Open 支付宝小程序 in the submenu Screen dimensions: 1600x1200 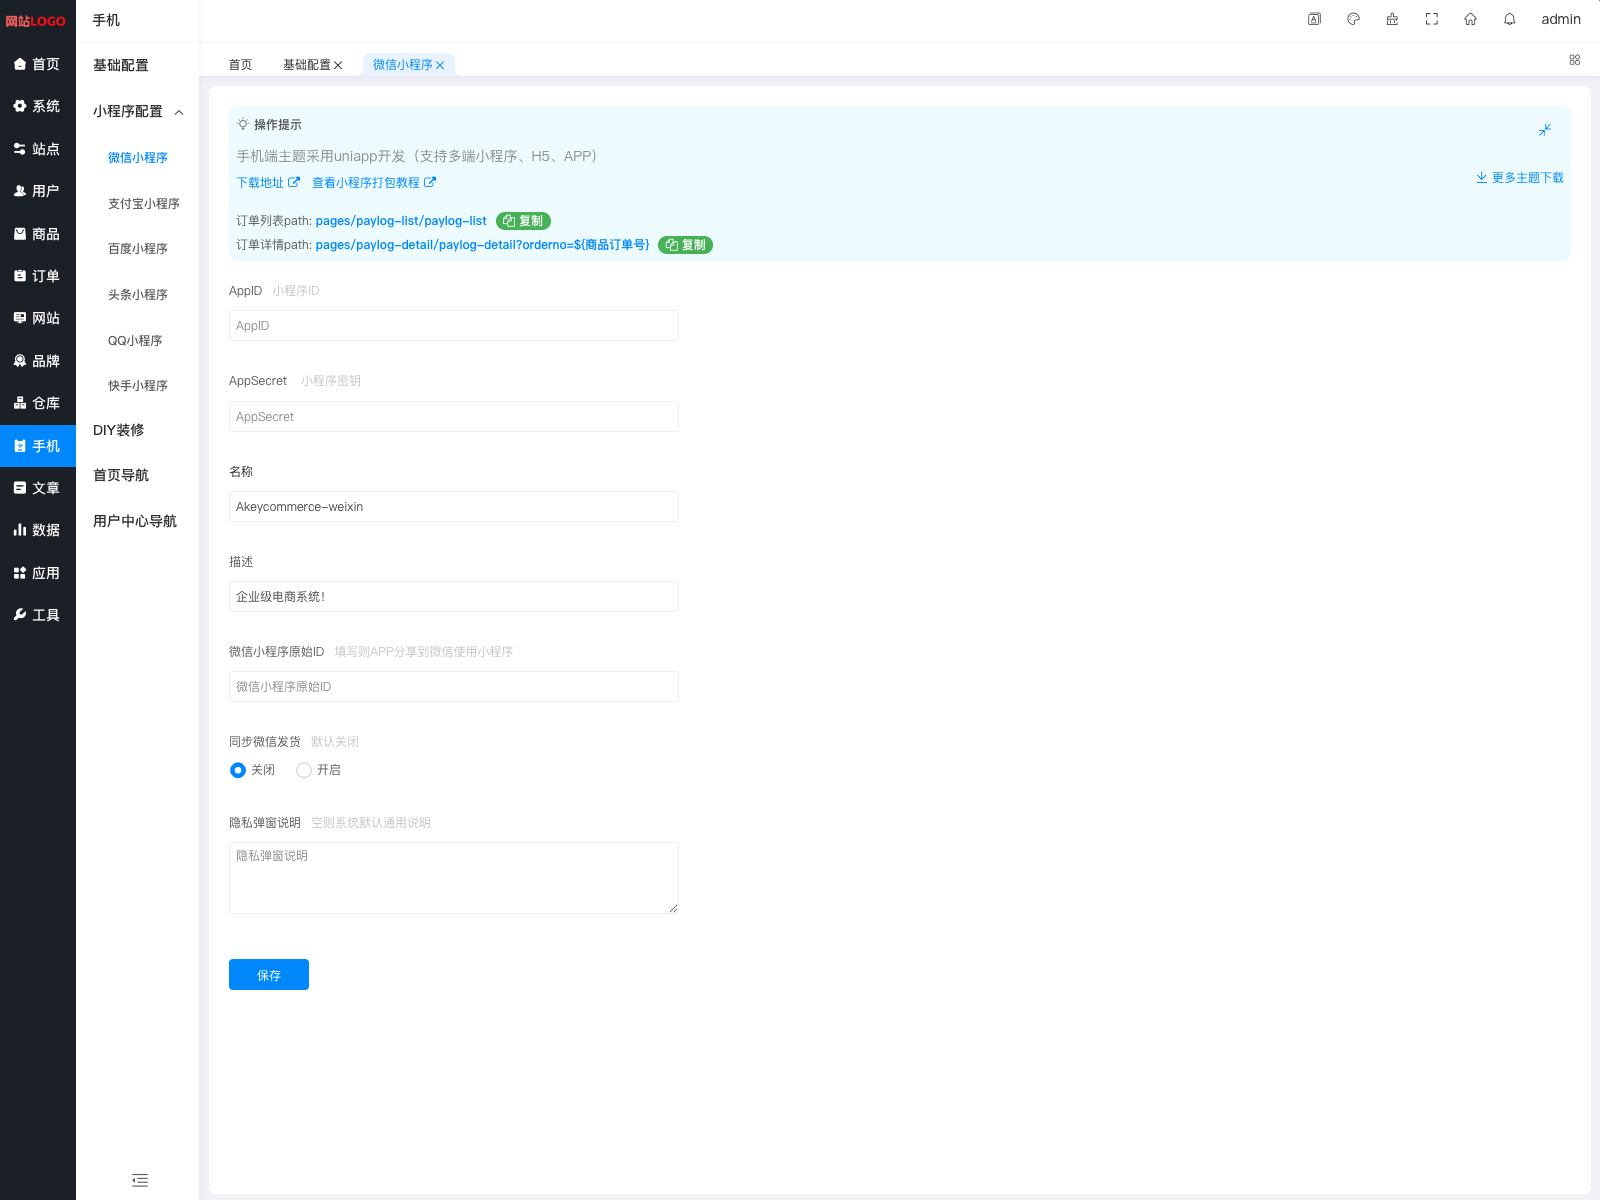[x=143, y=204]
